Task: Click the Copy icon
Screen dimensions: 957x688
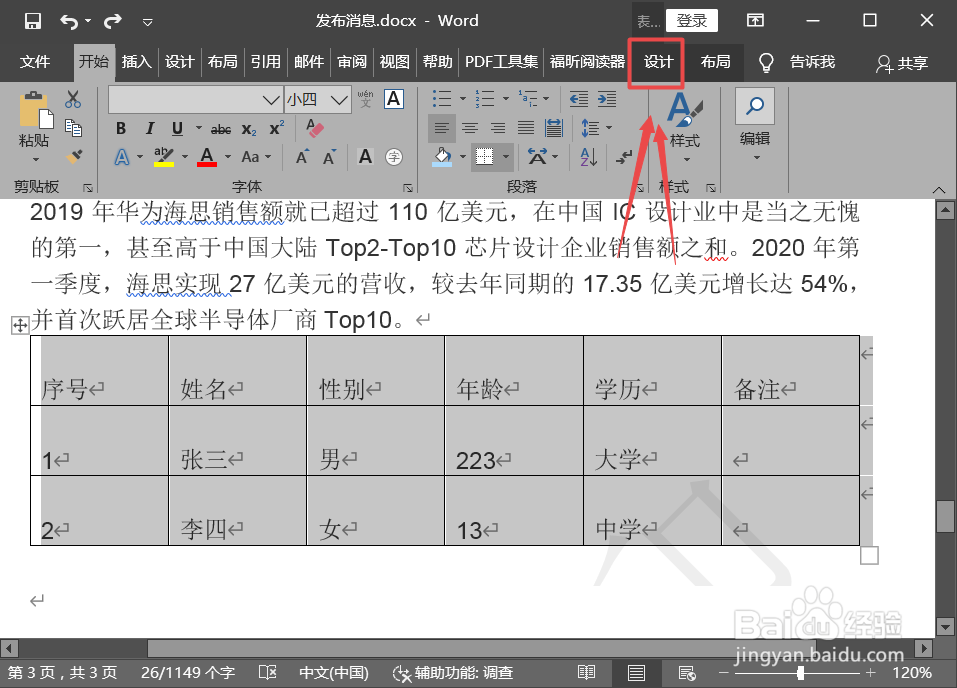Action: point(73,128)
